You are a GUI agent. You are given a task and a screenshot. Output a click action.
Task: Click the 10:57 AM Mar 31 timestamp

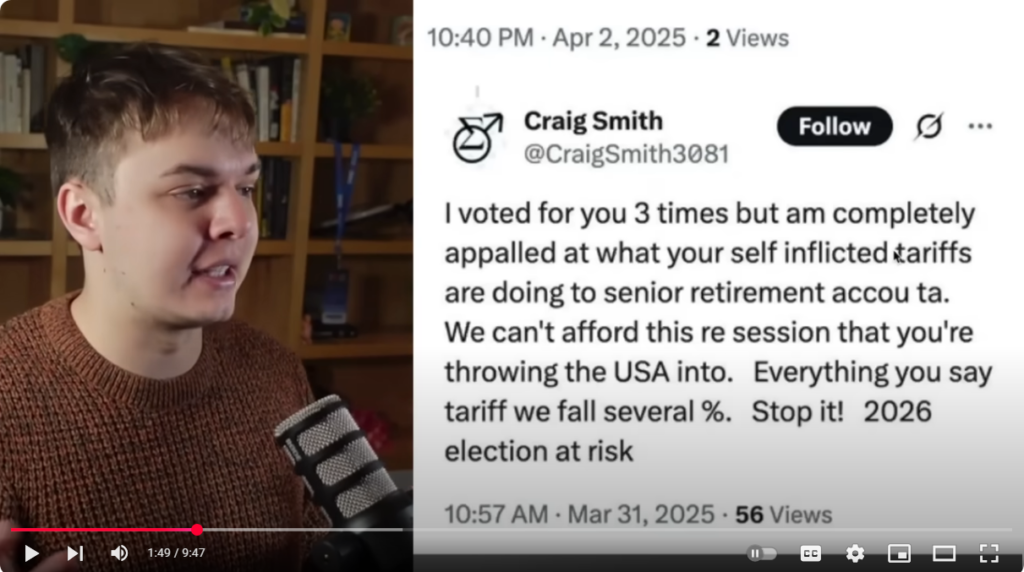pyautogui.click(x=581, y=515)
